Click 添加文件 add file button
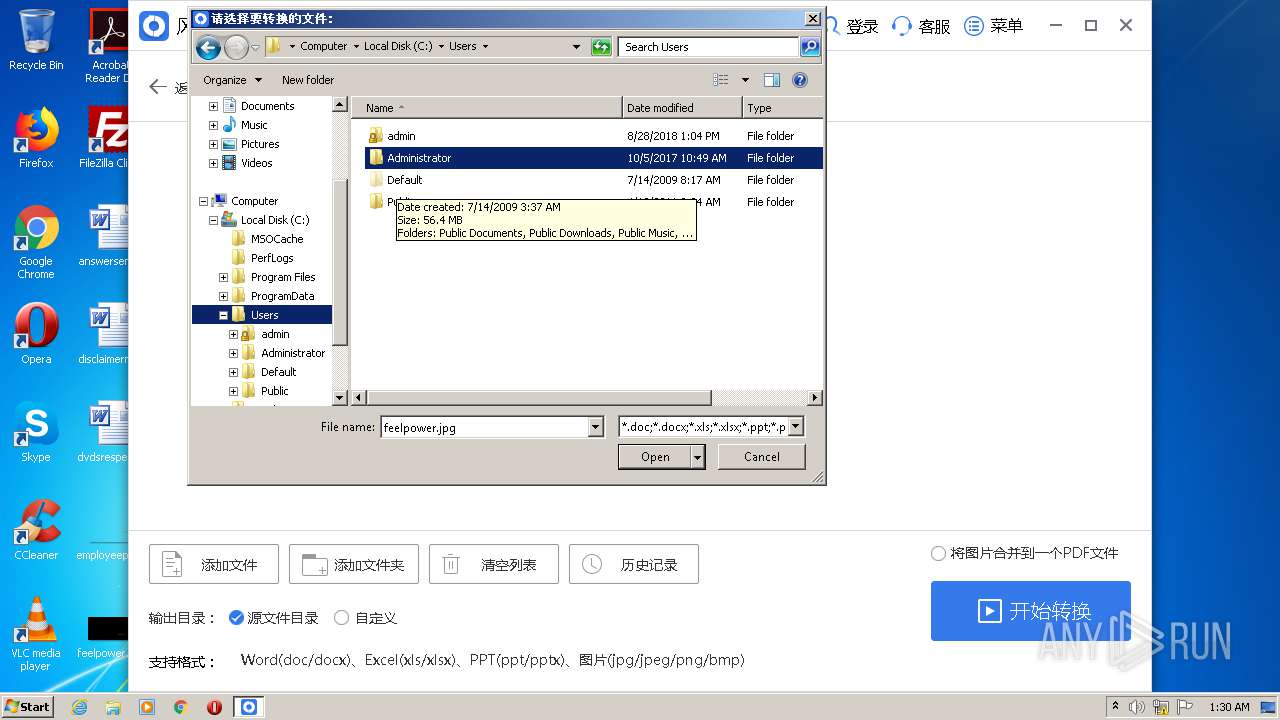 pos(214,564)
